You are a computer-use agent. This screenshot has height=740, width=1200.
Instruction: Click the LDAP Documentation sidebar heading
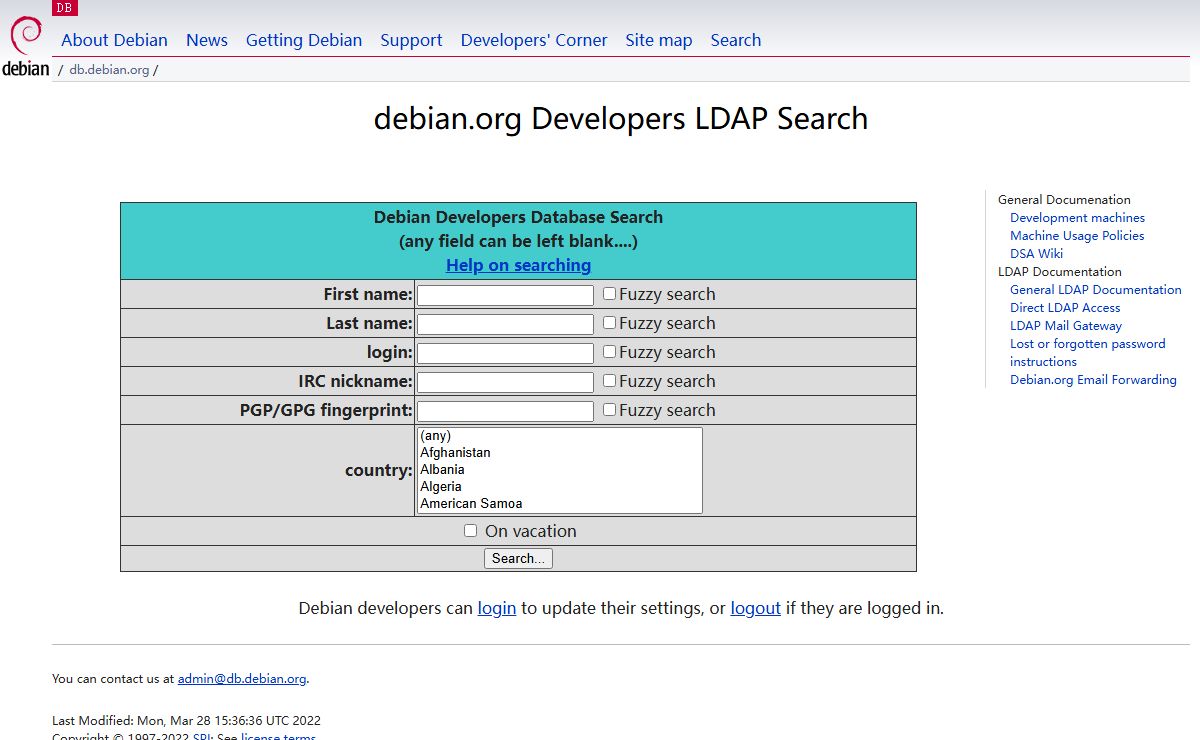(x=1060, y=272)
